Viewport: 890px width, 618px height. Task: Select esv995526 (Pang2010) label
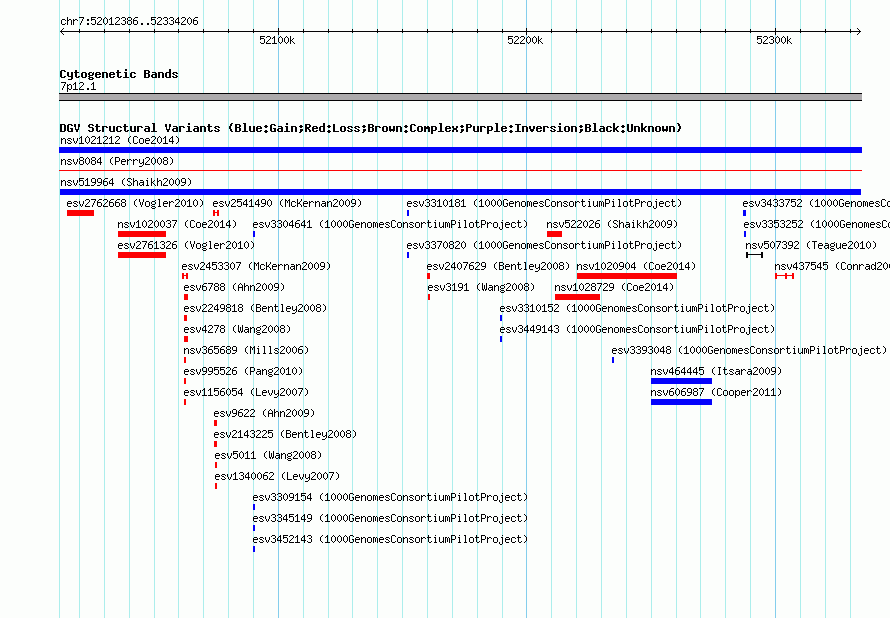click(x=243, y=371)
